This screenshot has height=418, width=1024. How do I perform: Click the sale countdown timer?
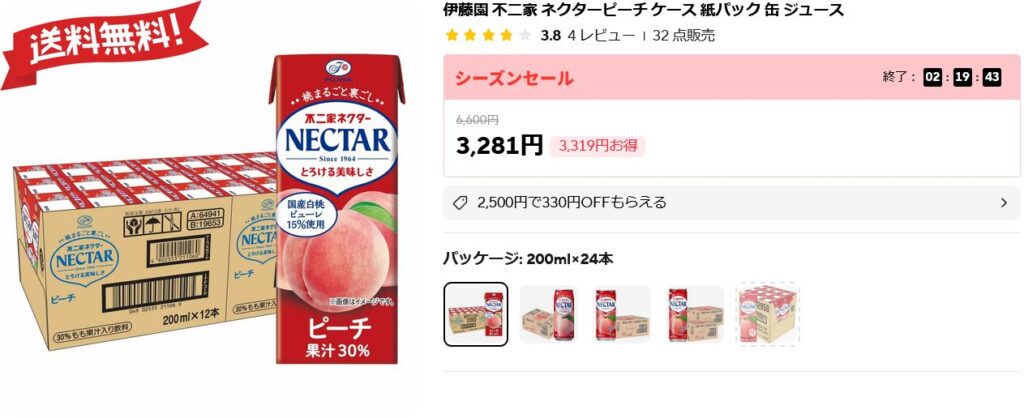tap(962, 78)
